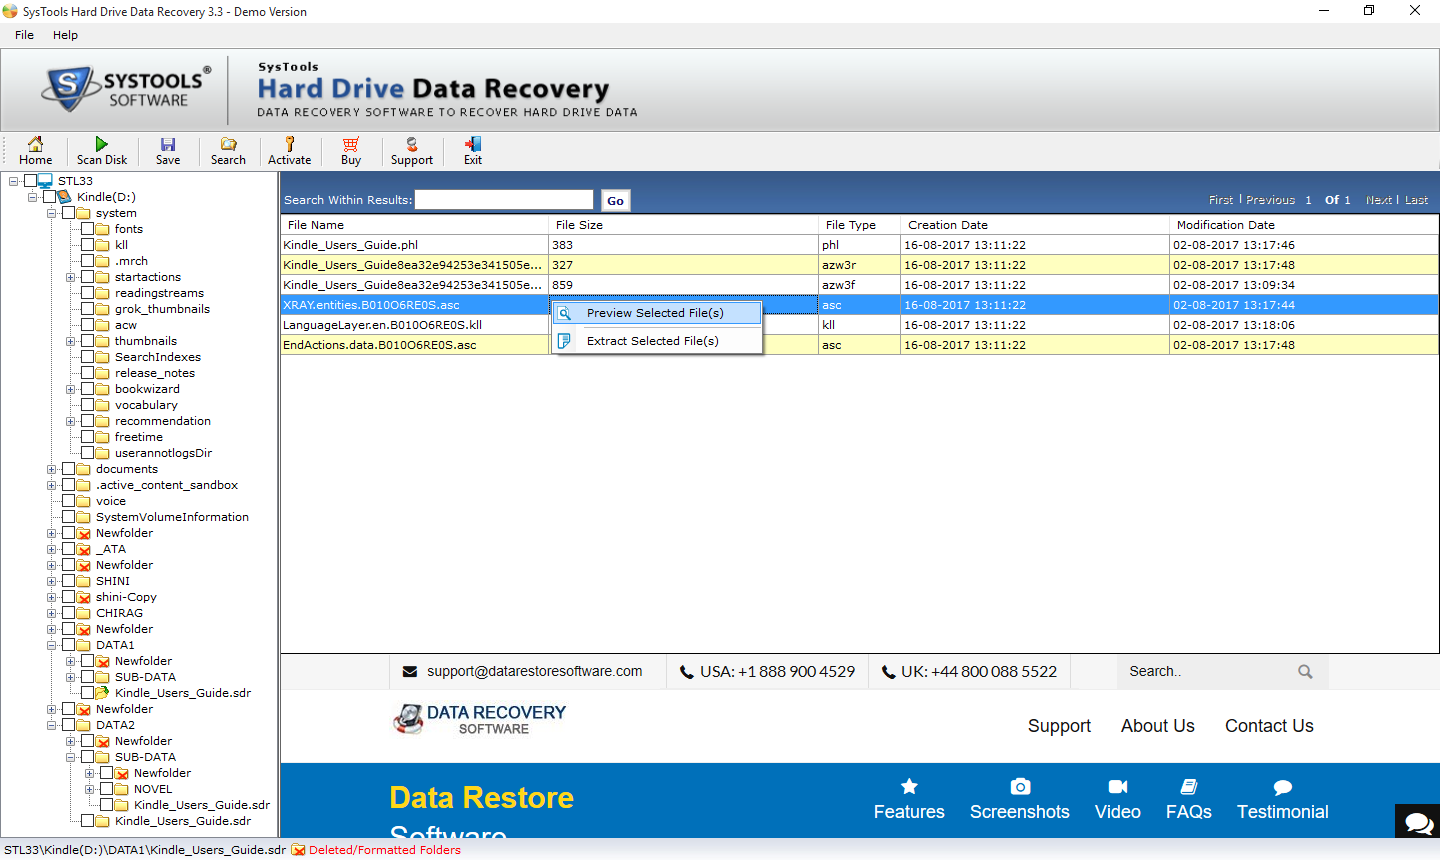
Task: Select the LanguageLayer.en.B010O6RE0S.kll file row
Action: (860, 325)
